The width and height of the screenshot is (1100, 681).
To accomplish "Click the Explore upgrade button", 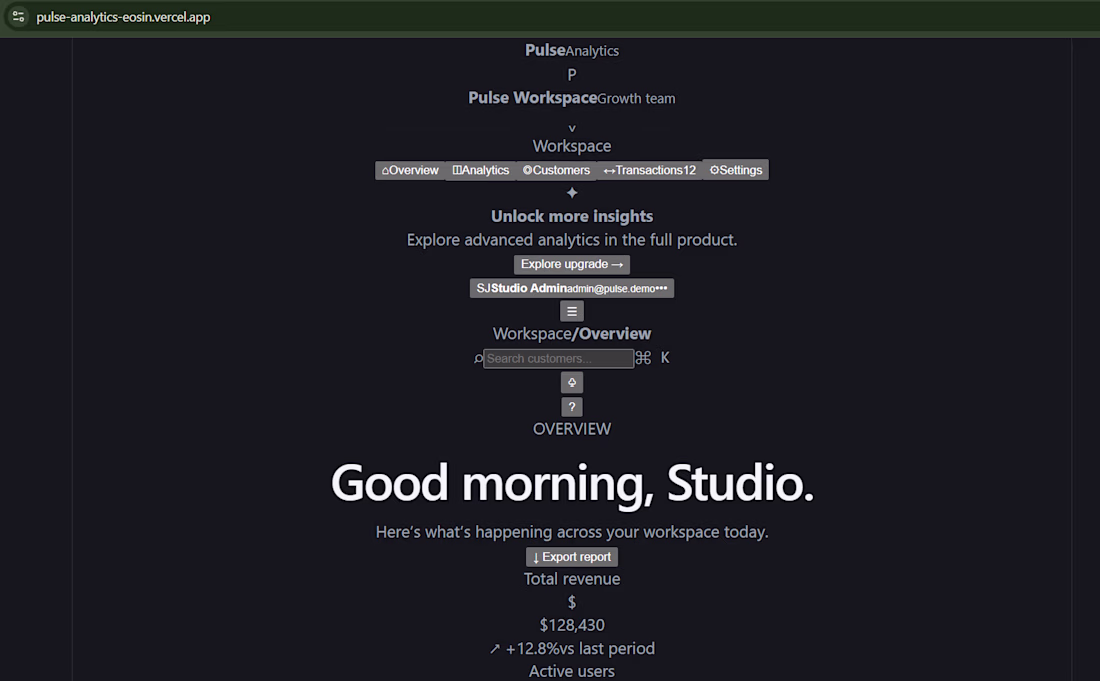I will (x=572, y=264).
